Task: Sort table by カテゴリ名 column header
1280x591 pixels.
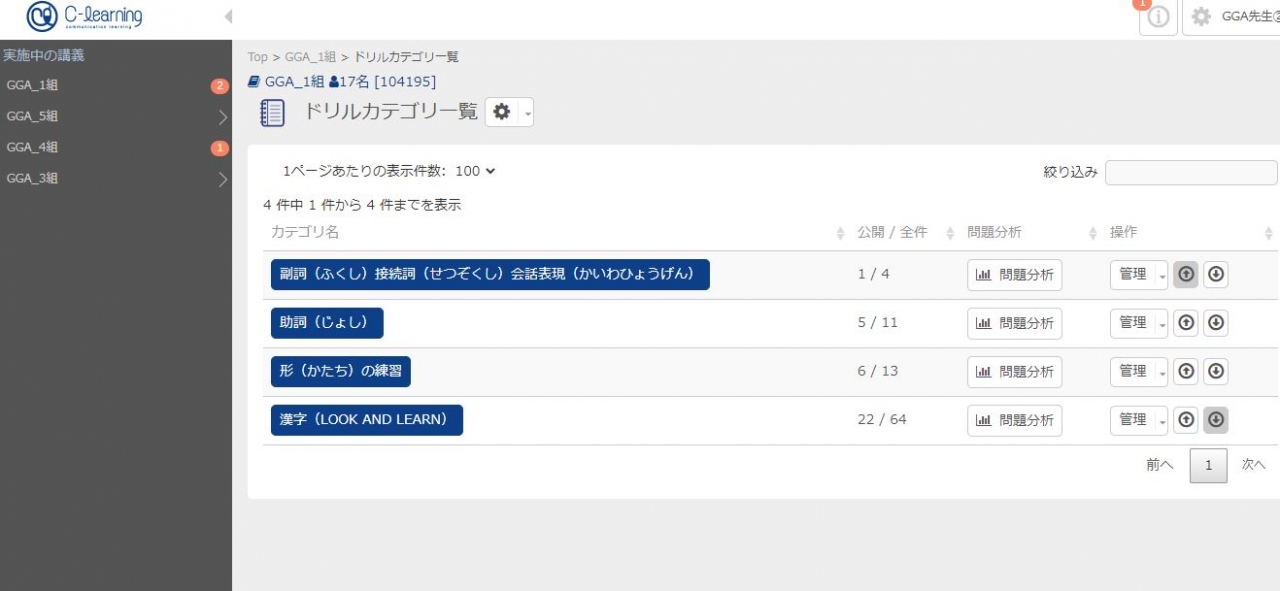Action: click(305, 233)
